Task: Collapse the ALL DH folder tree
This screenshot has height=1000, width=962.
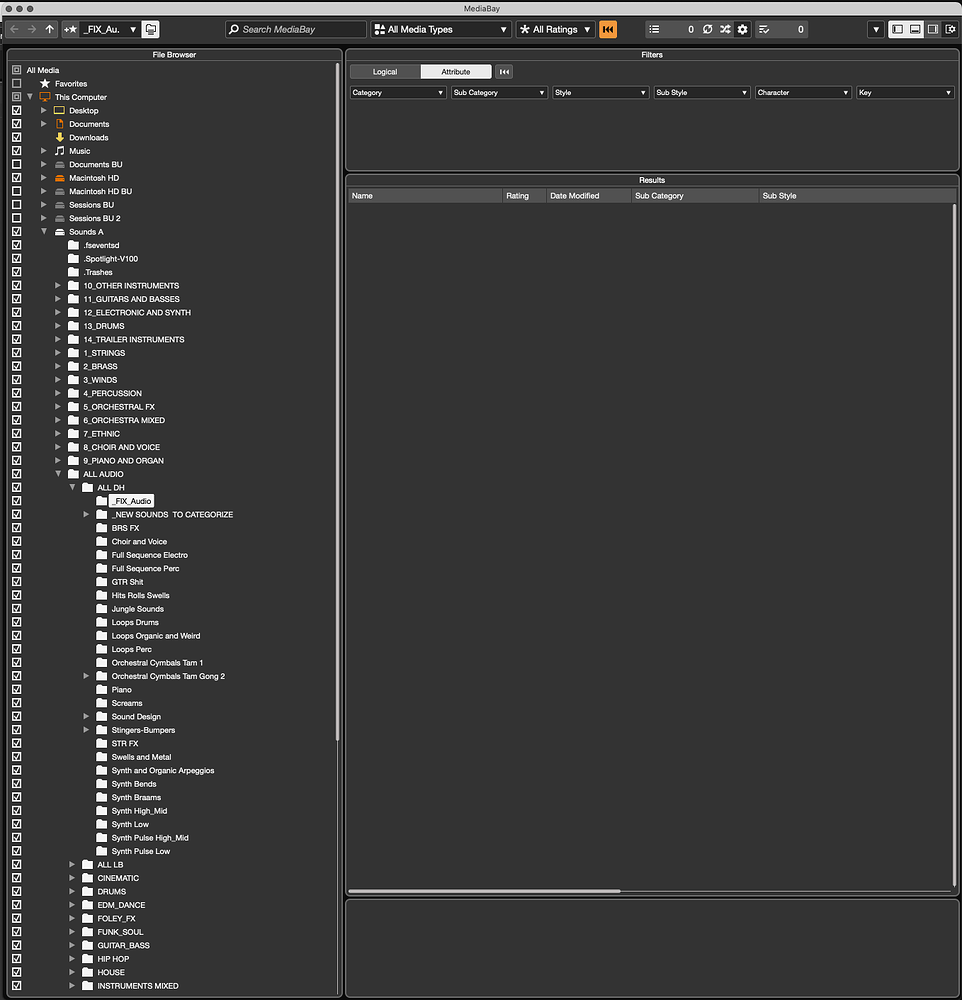Action: 71,487
